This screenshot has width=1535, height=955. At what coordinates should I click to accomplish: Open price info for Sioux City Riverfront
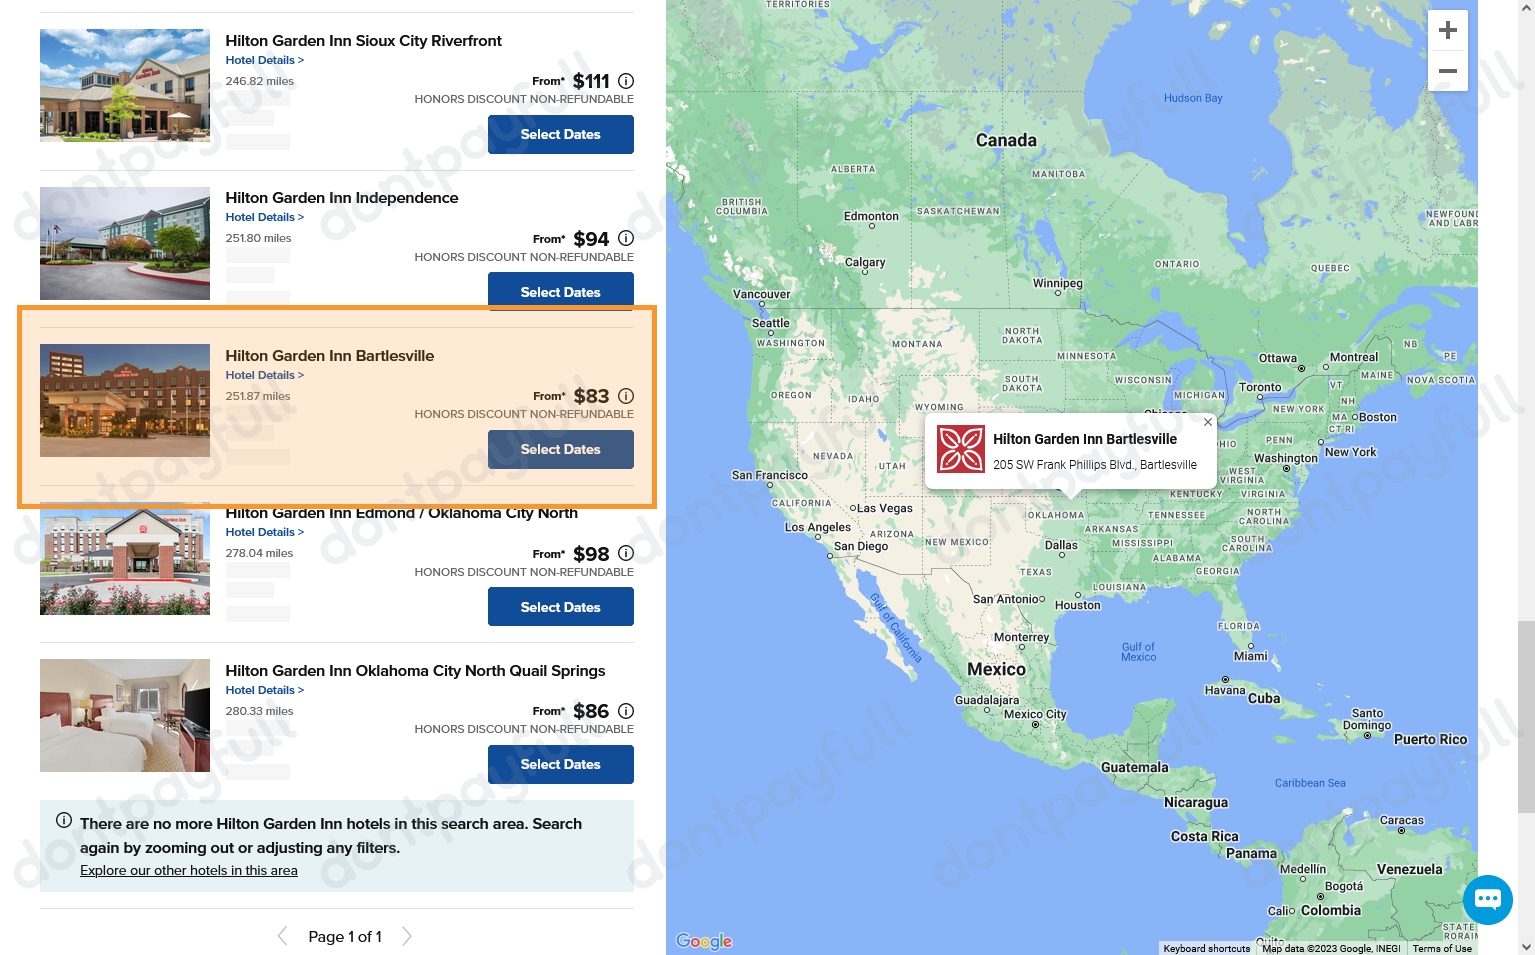click(x=626, y=81)
